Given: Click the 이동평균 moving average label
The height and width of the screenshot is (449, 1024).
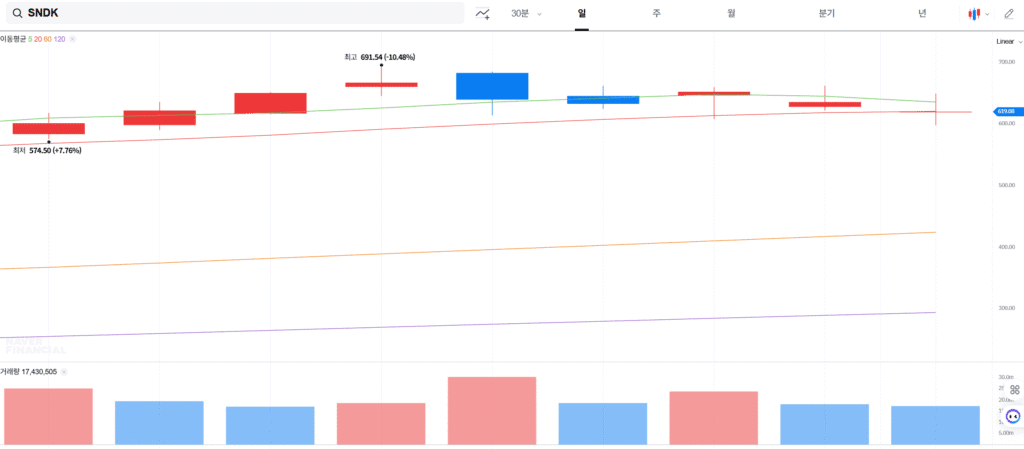Looking at the screenshot, I should click(13, 38).
